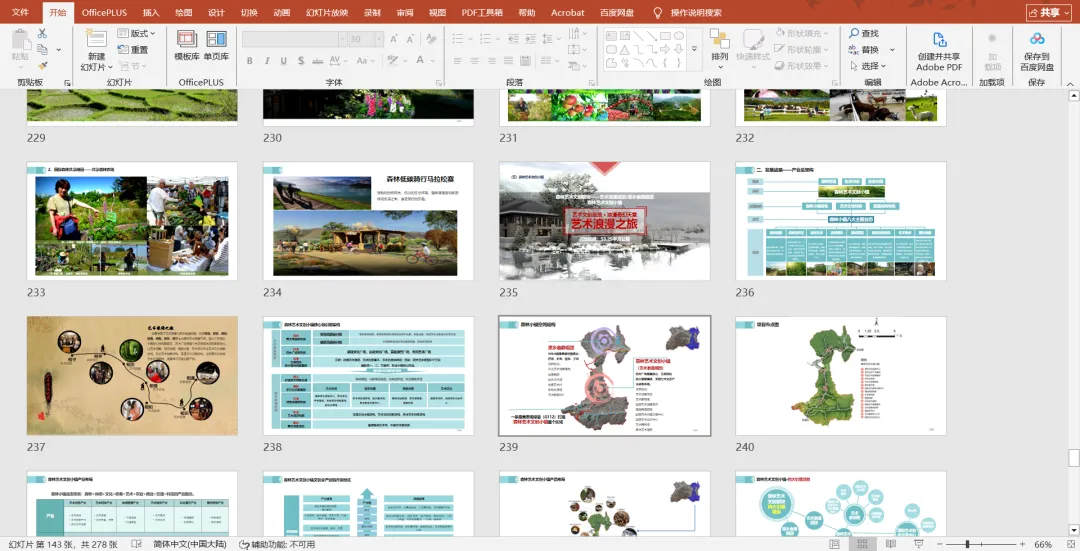Switch to the 插入 insert tab

(151, 12)
